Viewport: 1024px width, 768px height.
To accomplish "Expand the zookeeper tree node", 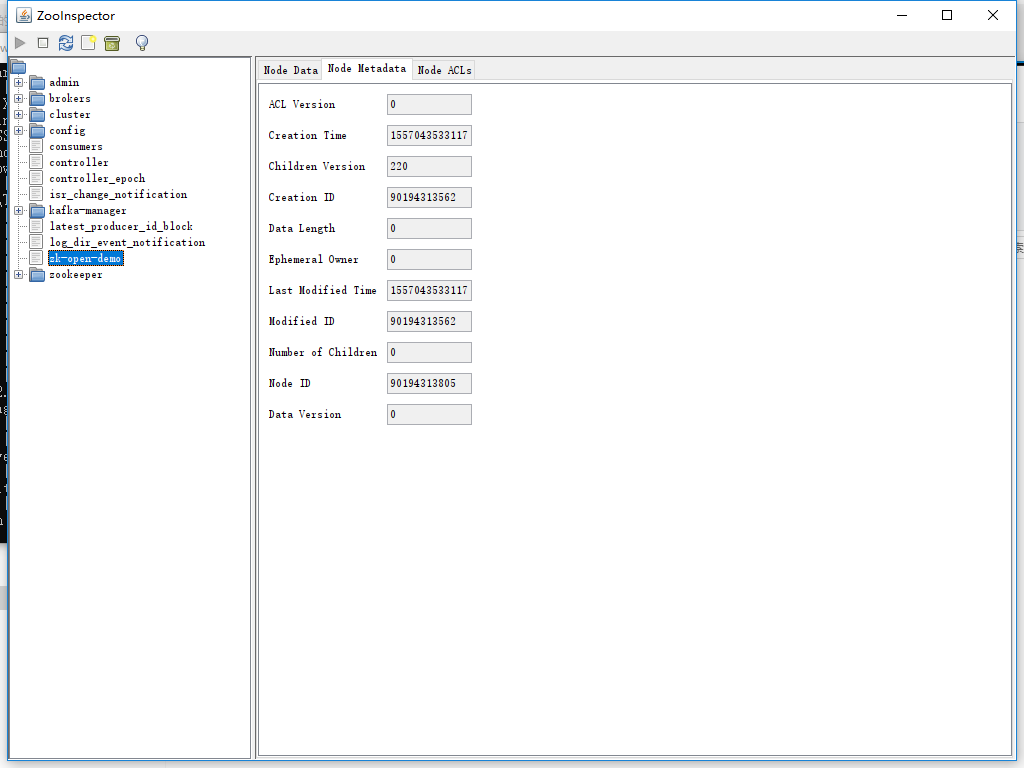I will (18, 274).
